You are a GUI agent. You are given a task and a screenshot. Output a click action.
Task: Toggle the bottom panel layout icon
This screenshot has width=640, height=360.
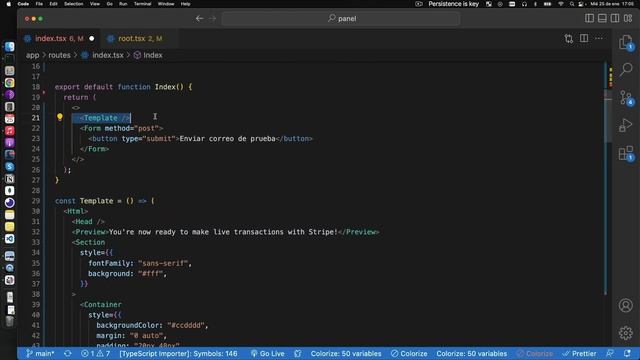tap(602, 18)
